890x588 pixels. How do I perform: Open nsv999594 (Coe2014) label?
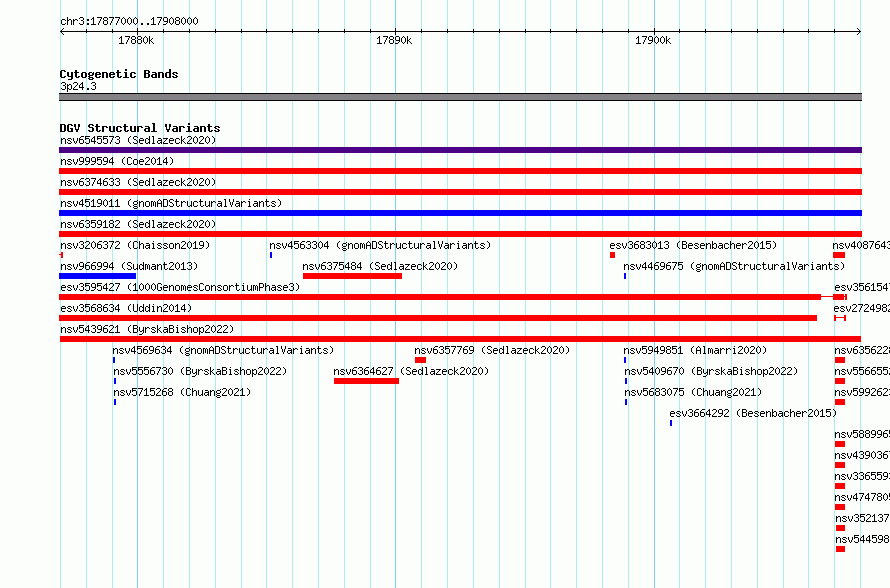tap(117, 161)
